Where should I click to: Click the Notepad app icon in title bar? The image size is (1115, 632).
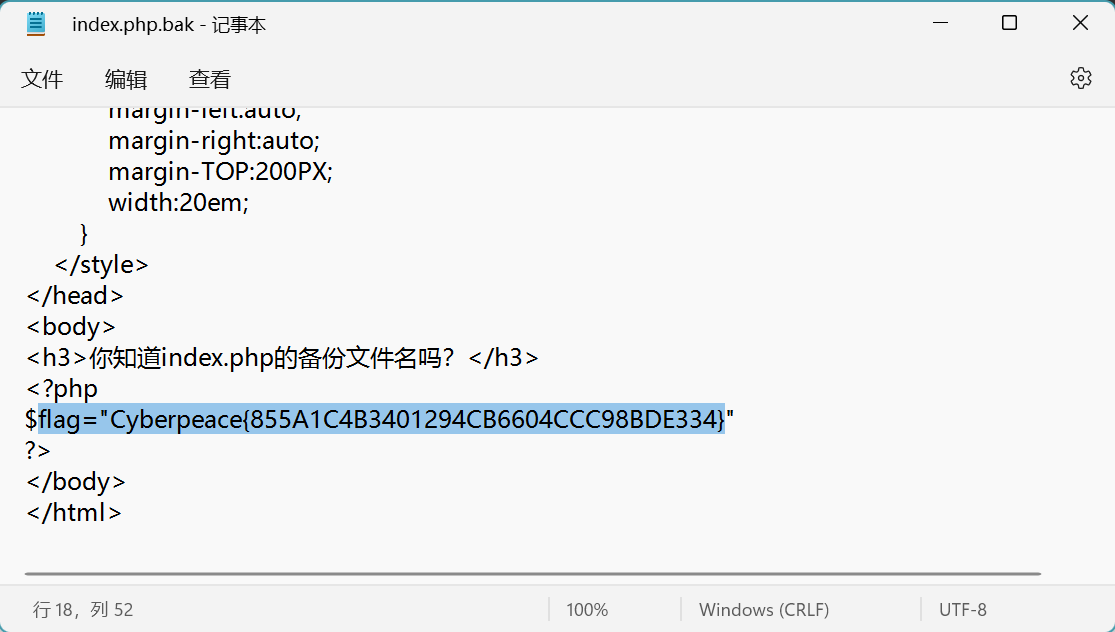point(36,24)
